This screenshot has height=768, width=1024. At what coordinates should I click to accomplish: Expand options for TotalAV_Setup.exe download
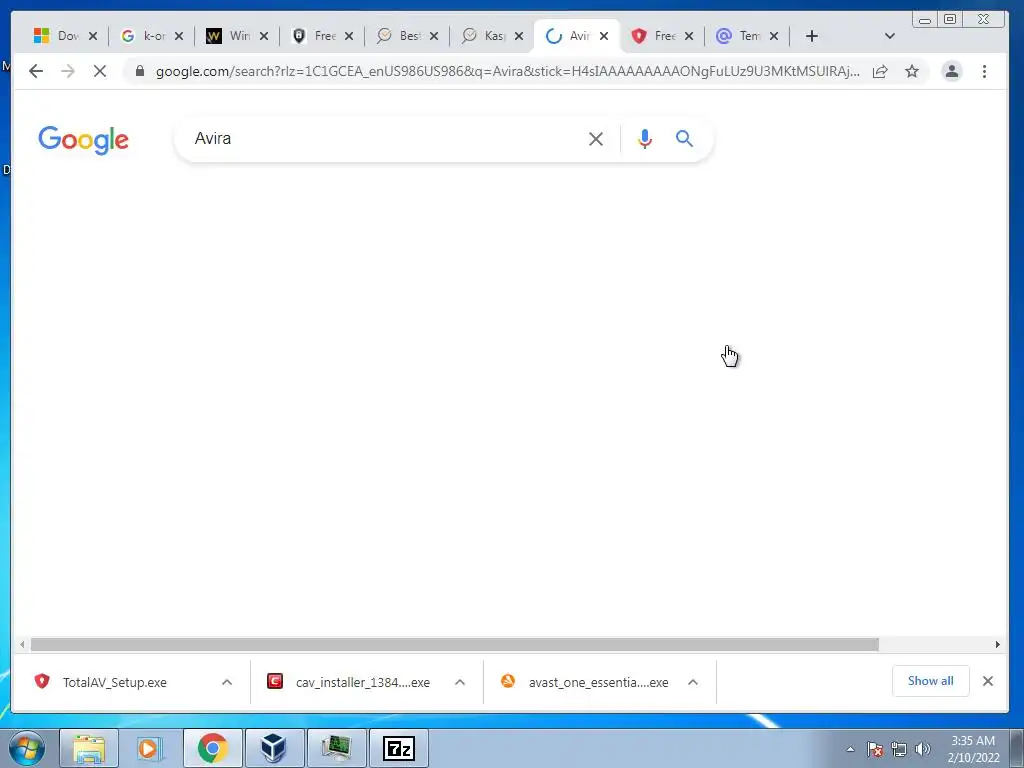227,682
